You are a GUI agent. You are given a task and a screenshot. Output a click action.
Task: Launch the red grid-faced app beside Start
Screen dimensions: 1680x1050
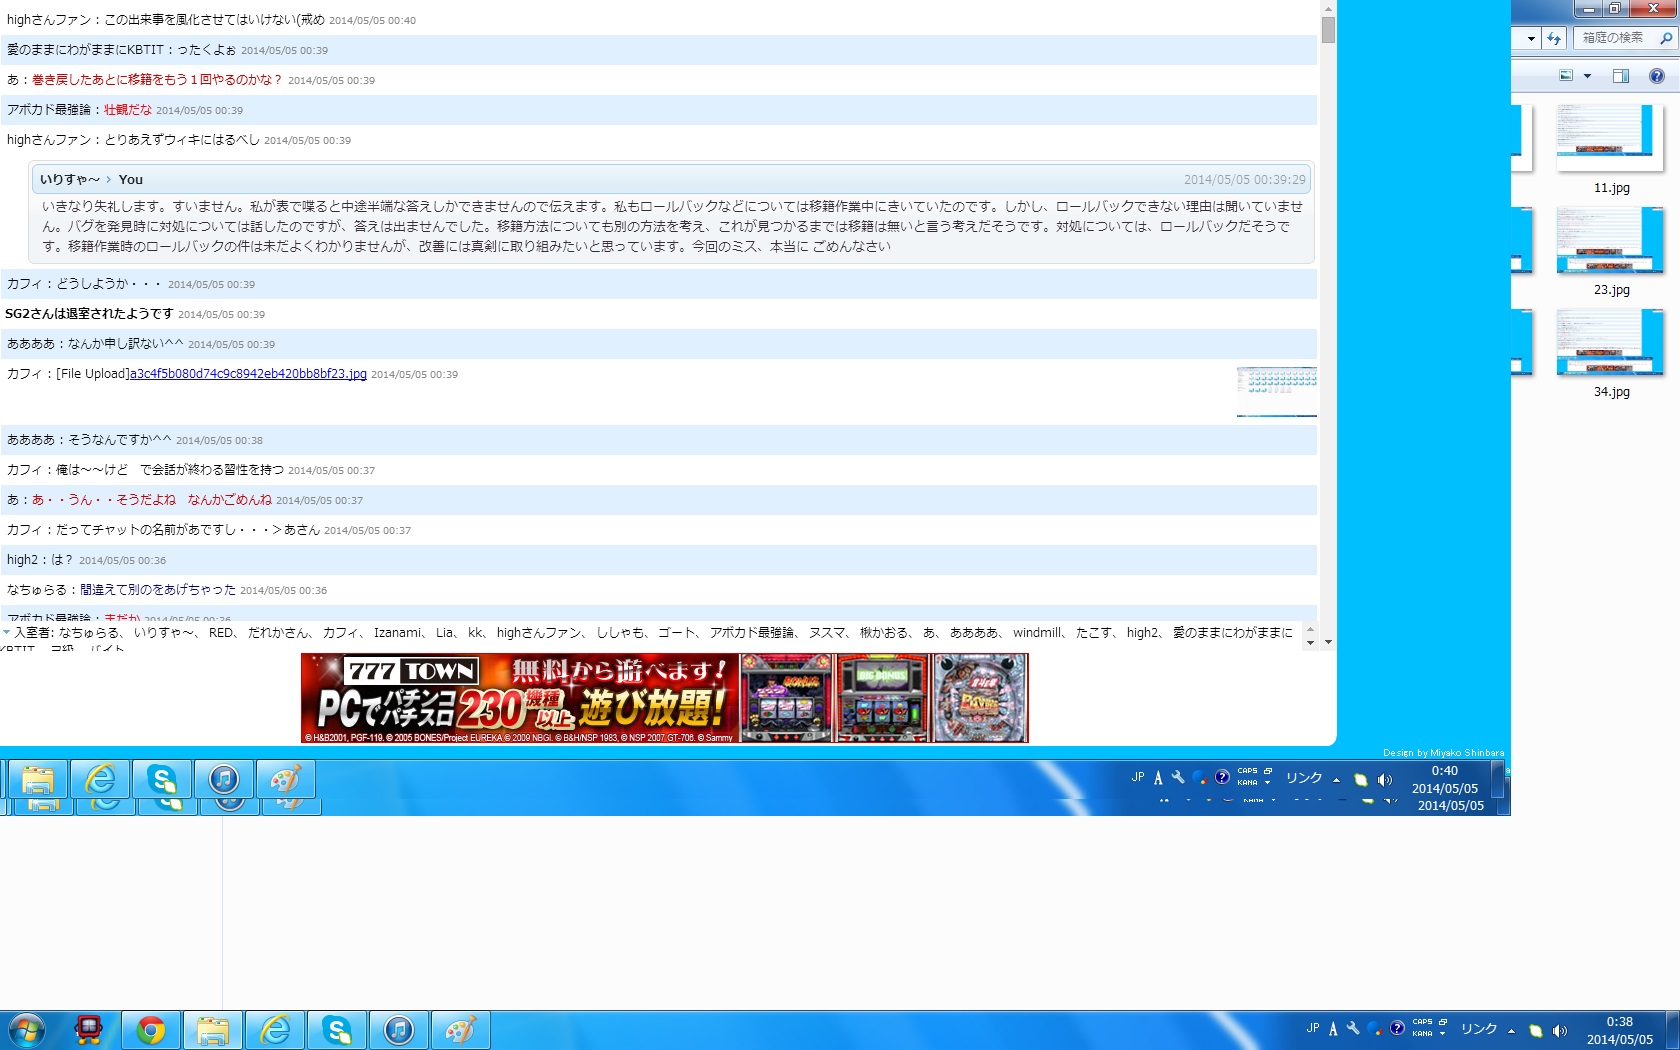coord(89,1030)
